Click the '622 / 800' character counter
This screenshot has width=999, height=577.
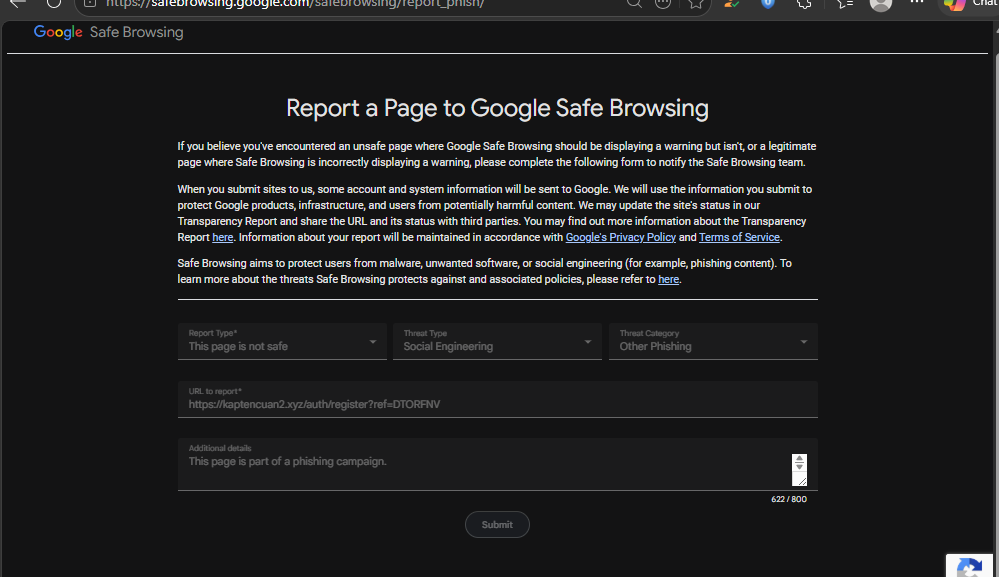point(789,499)
